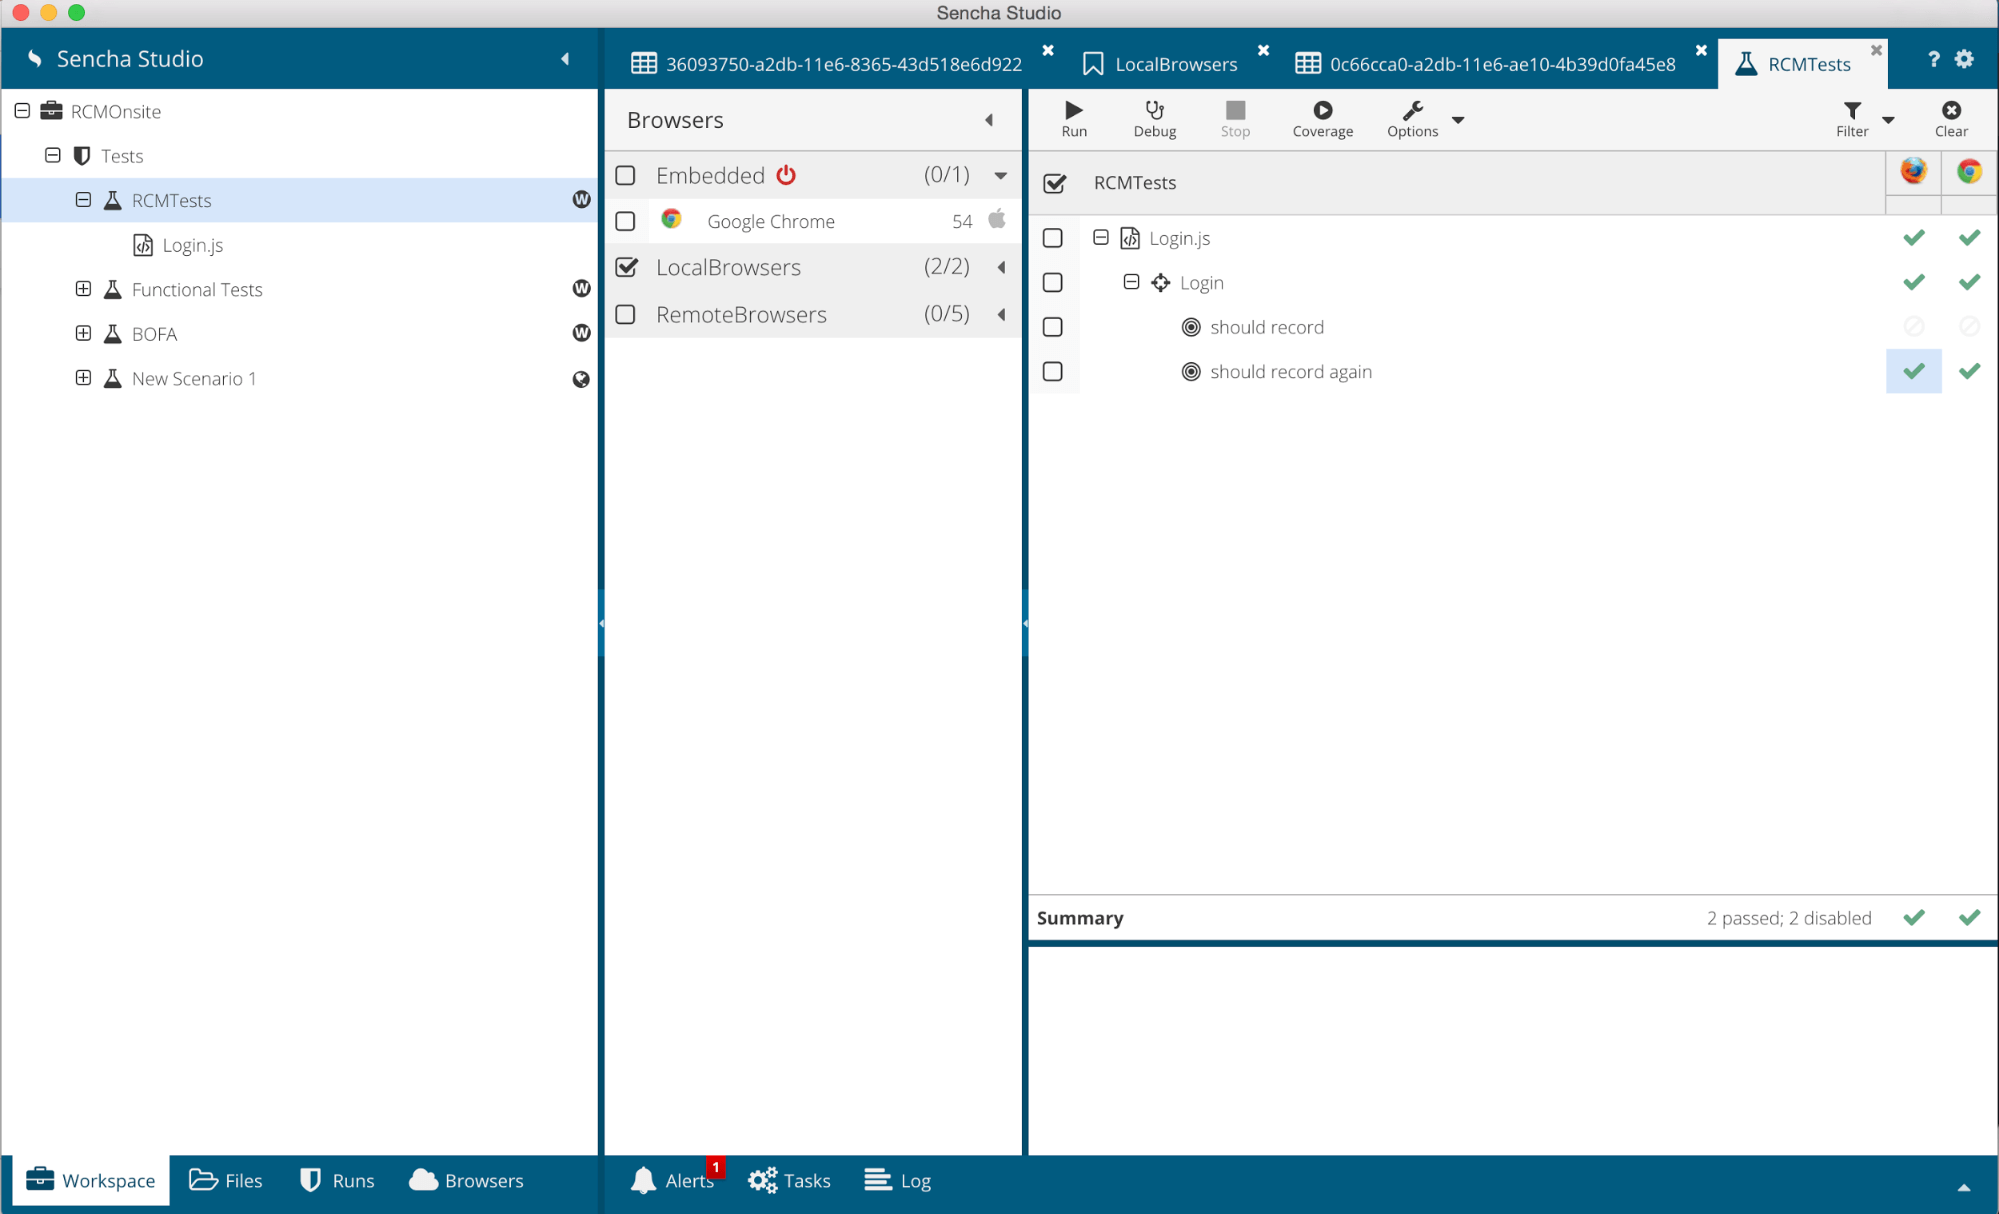Click Chrome passed check for Login.js

point(1969,237)
